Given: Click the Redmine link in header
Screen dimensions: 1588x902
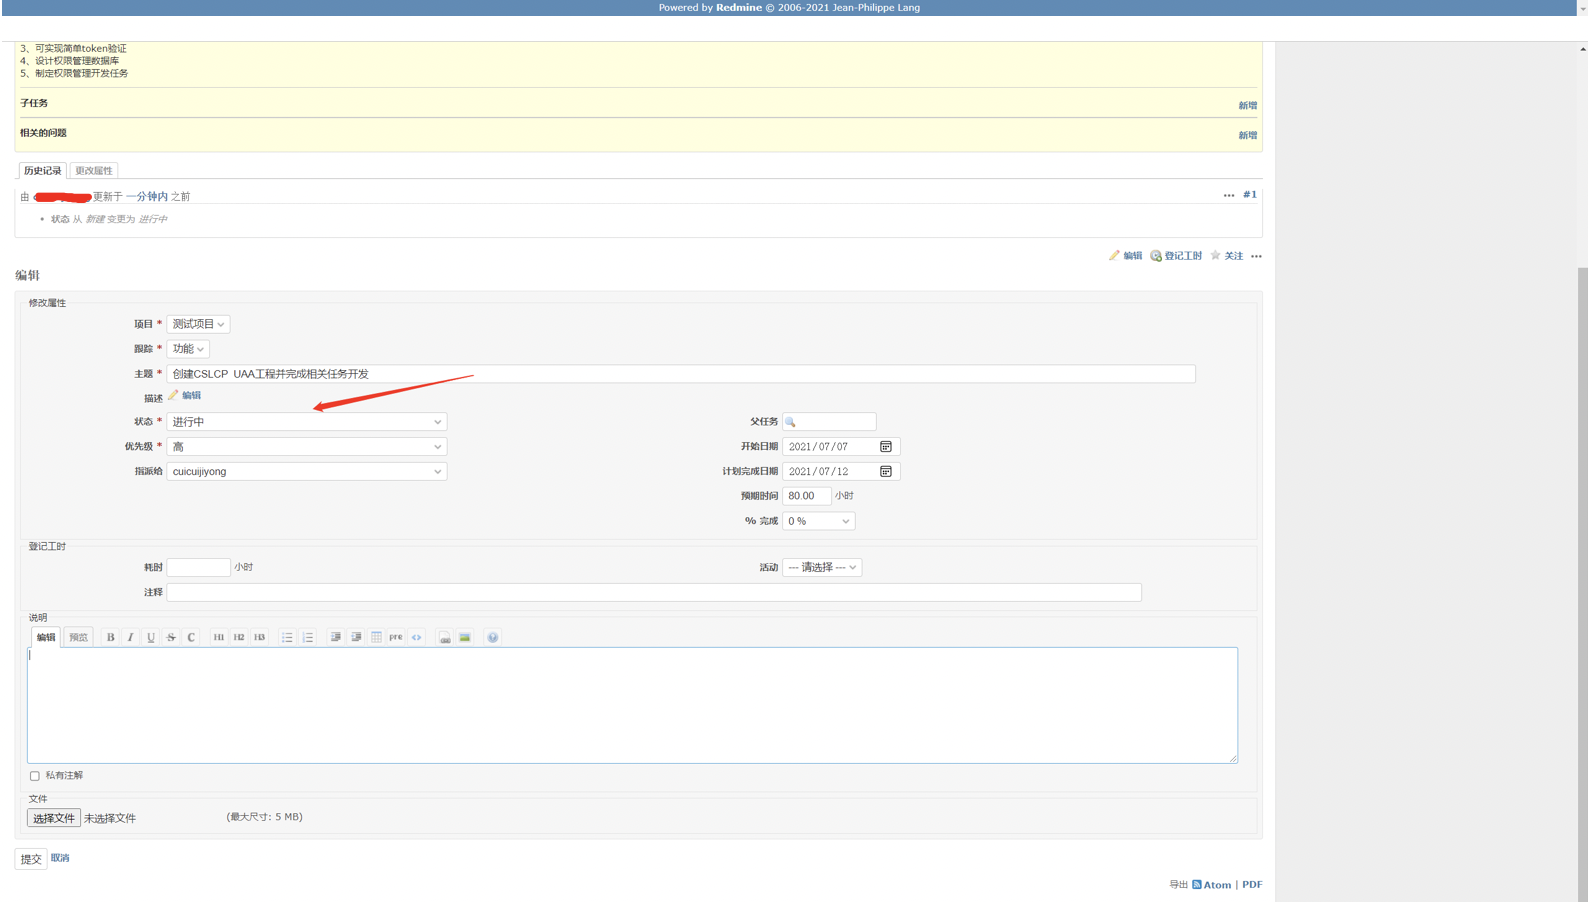Looking at the screenshot, I should pos(739,7).
